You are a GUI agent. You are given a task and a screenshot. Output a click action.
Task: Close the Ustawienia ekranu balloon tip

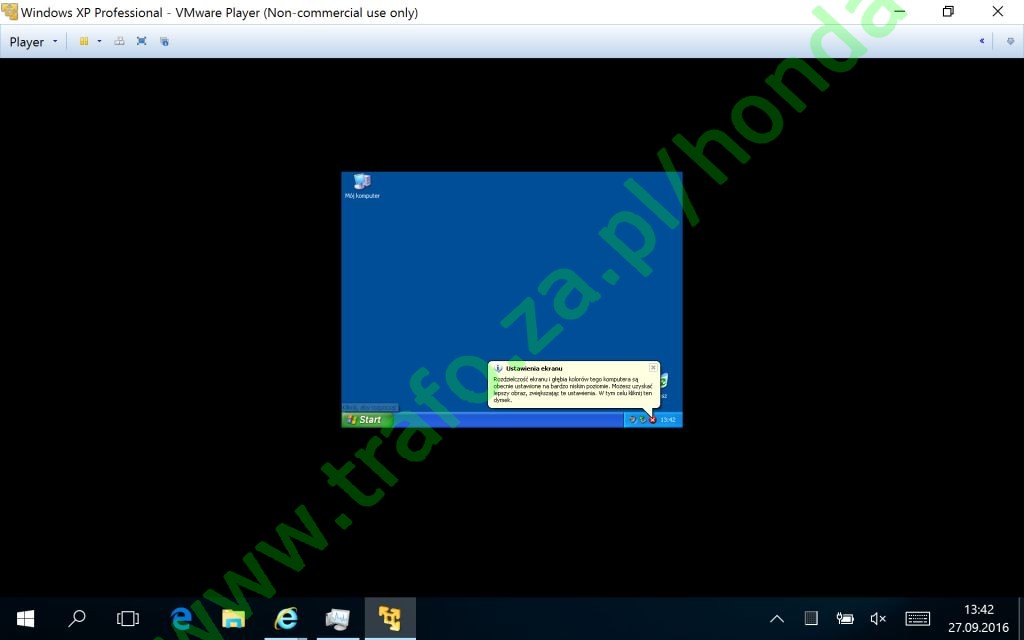point(652,368)
